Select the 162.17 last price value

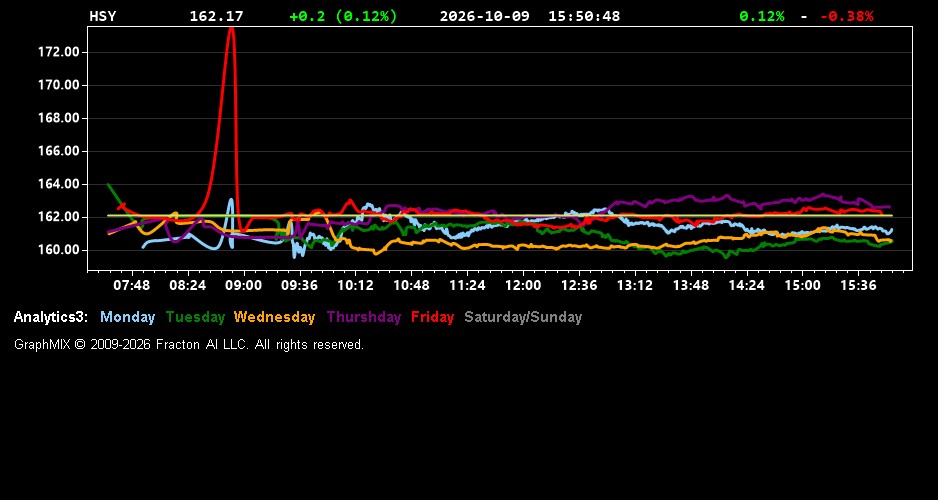(217, 16)
